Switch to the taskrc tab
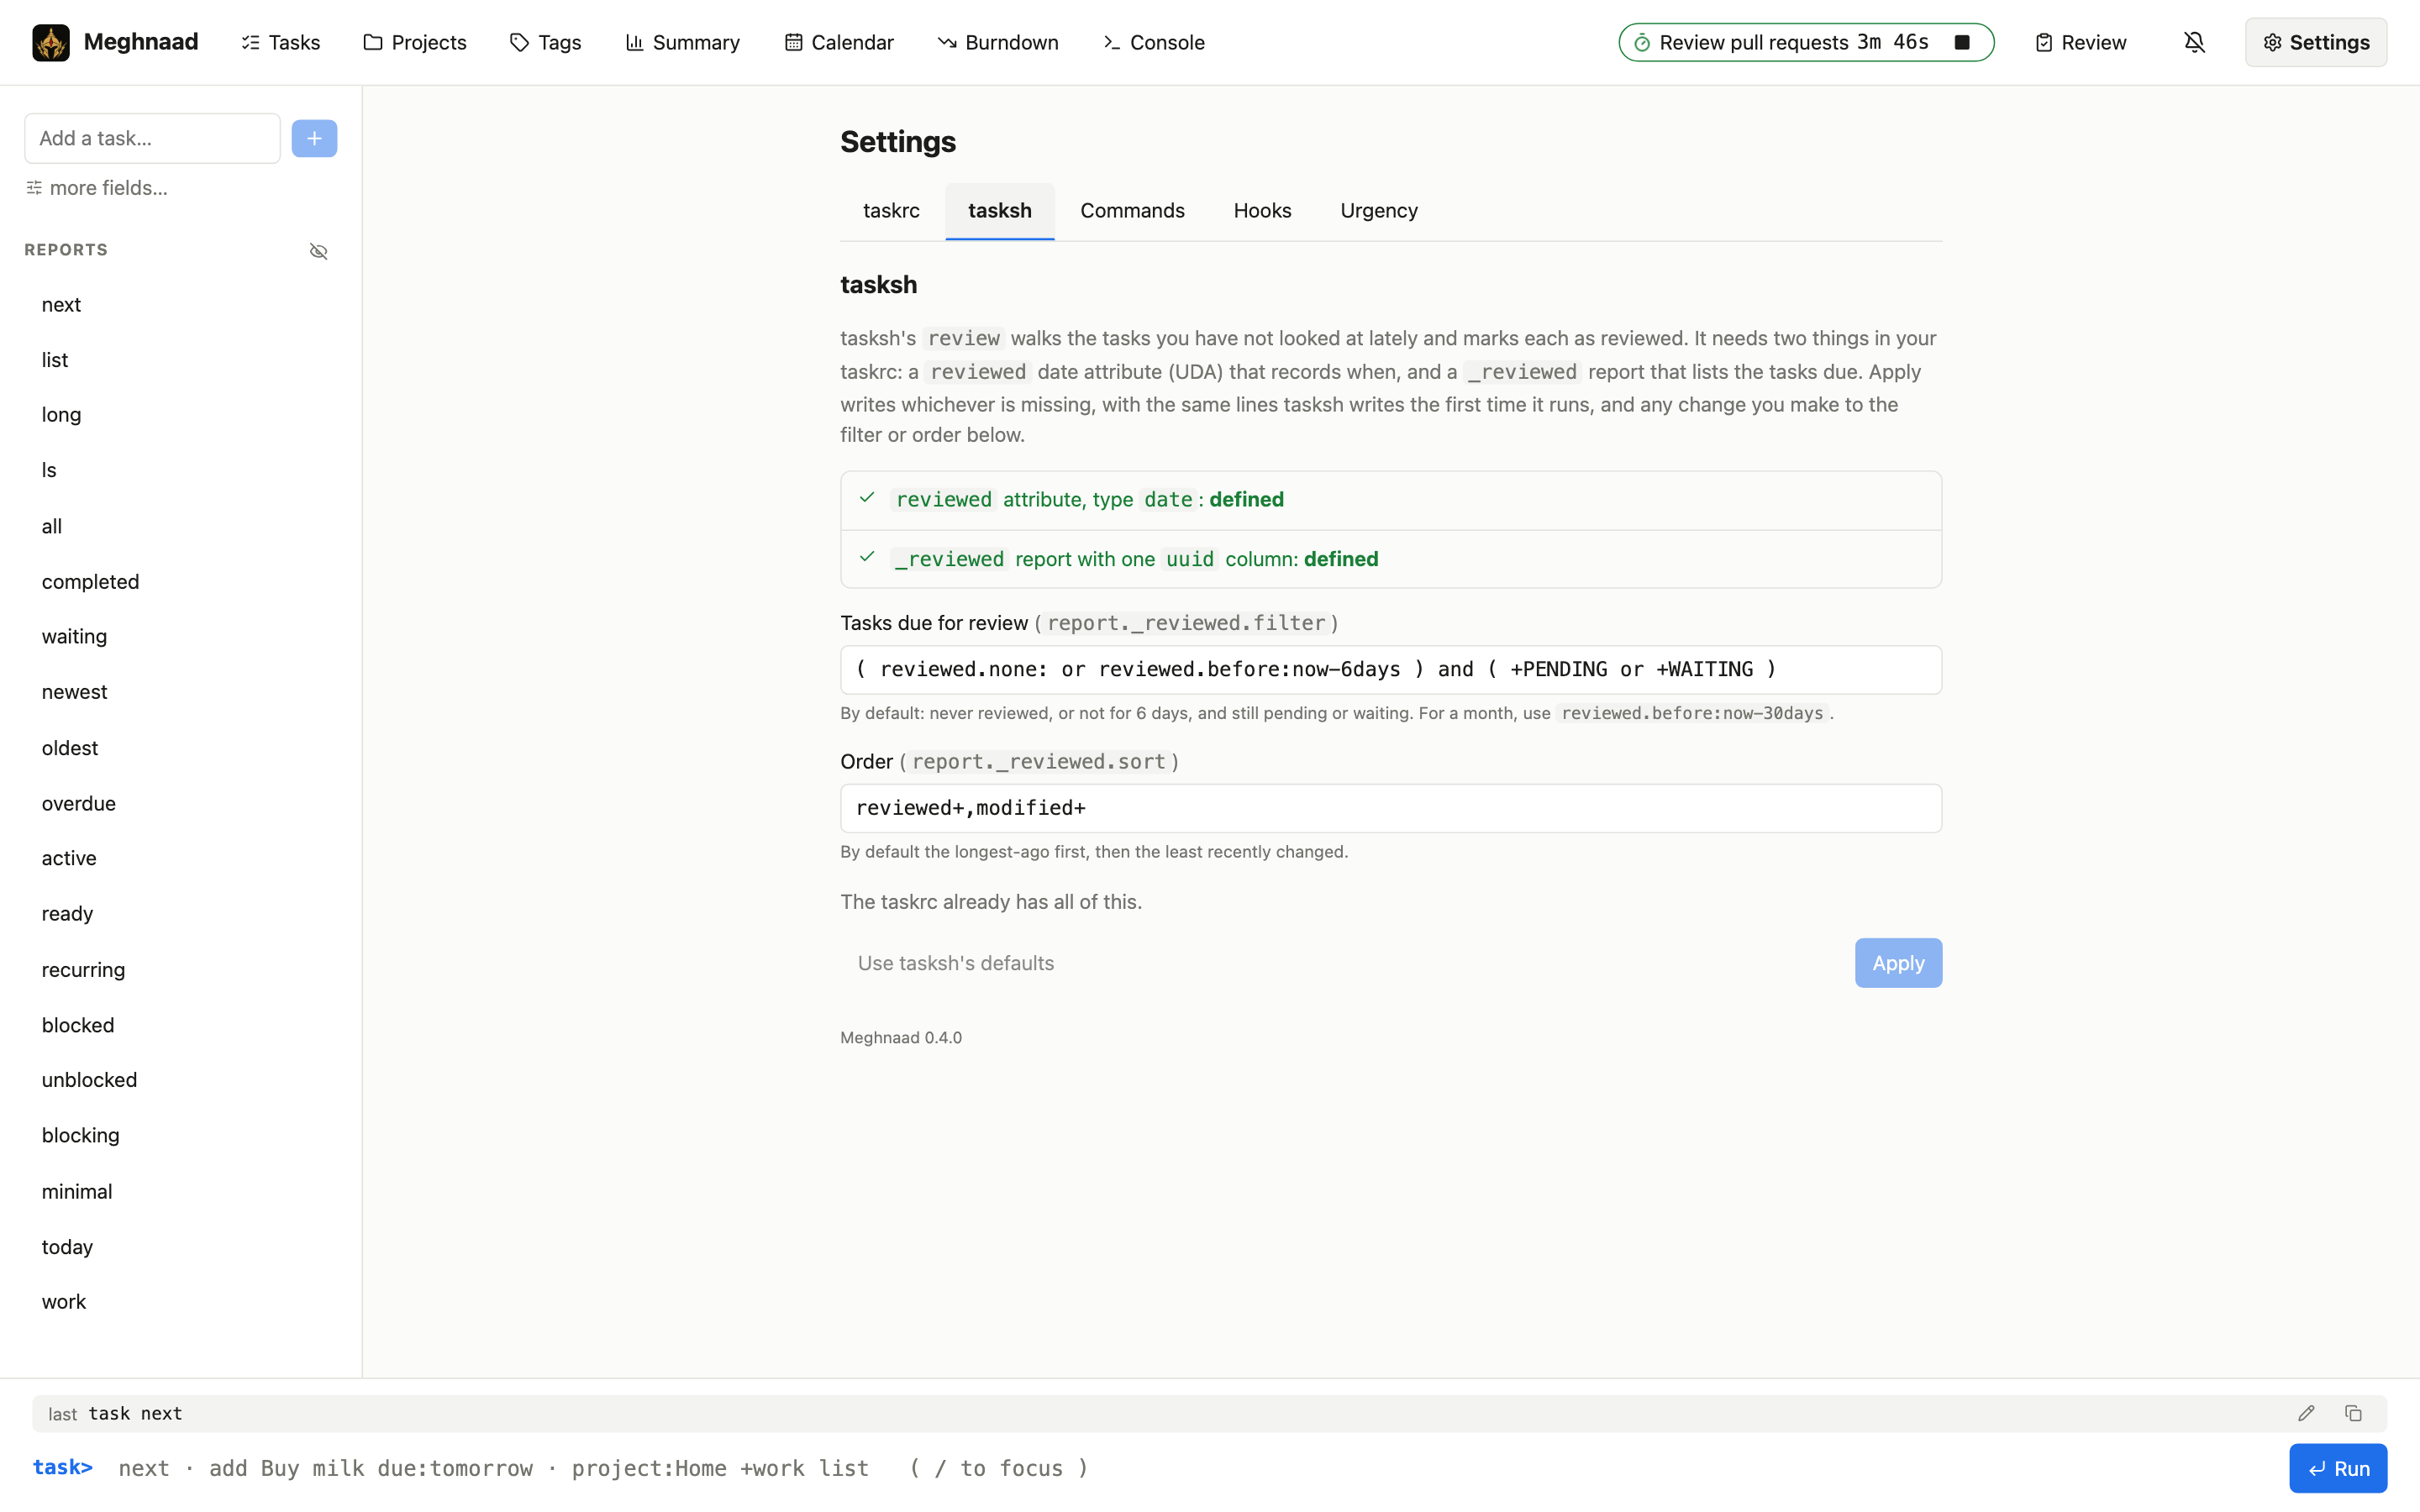The height and width of the screenshot is (1512, 2420). pyautogui.click(x=891, y=211)
